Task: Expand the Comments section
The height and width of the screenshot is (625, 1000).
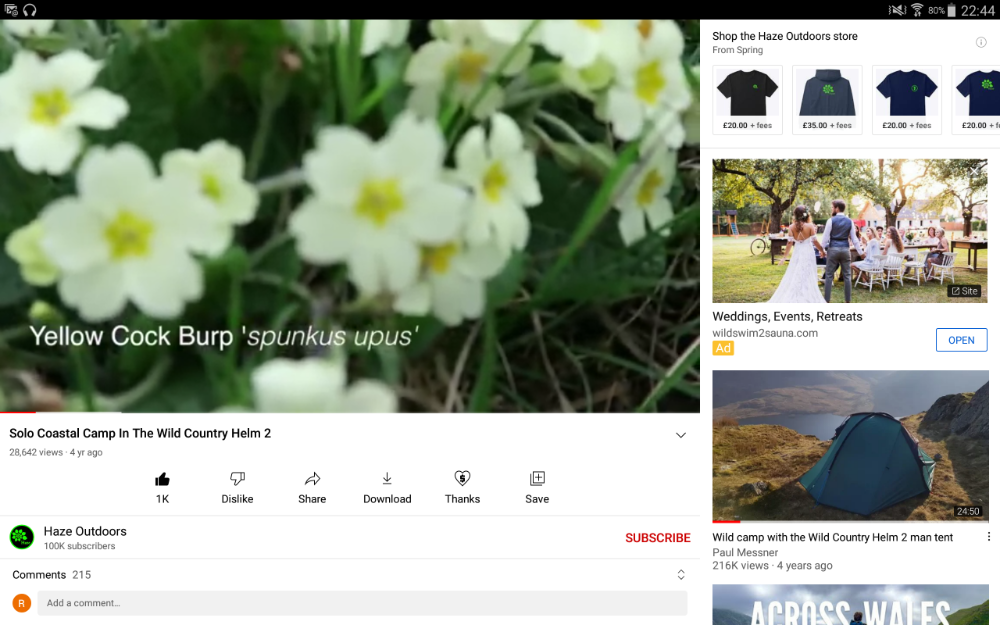Action: 680,575
